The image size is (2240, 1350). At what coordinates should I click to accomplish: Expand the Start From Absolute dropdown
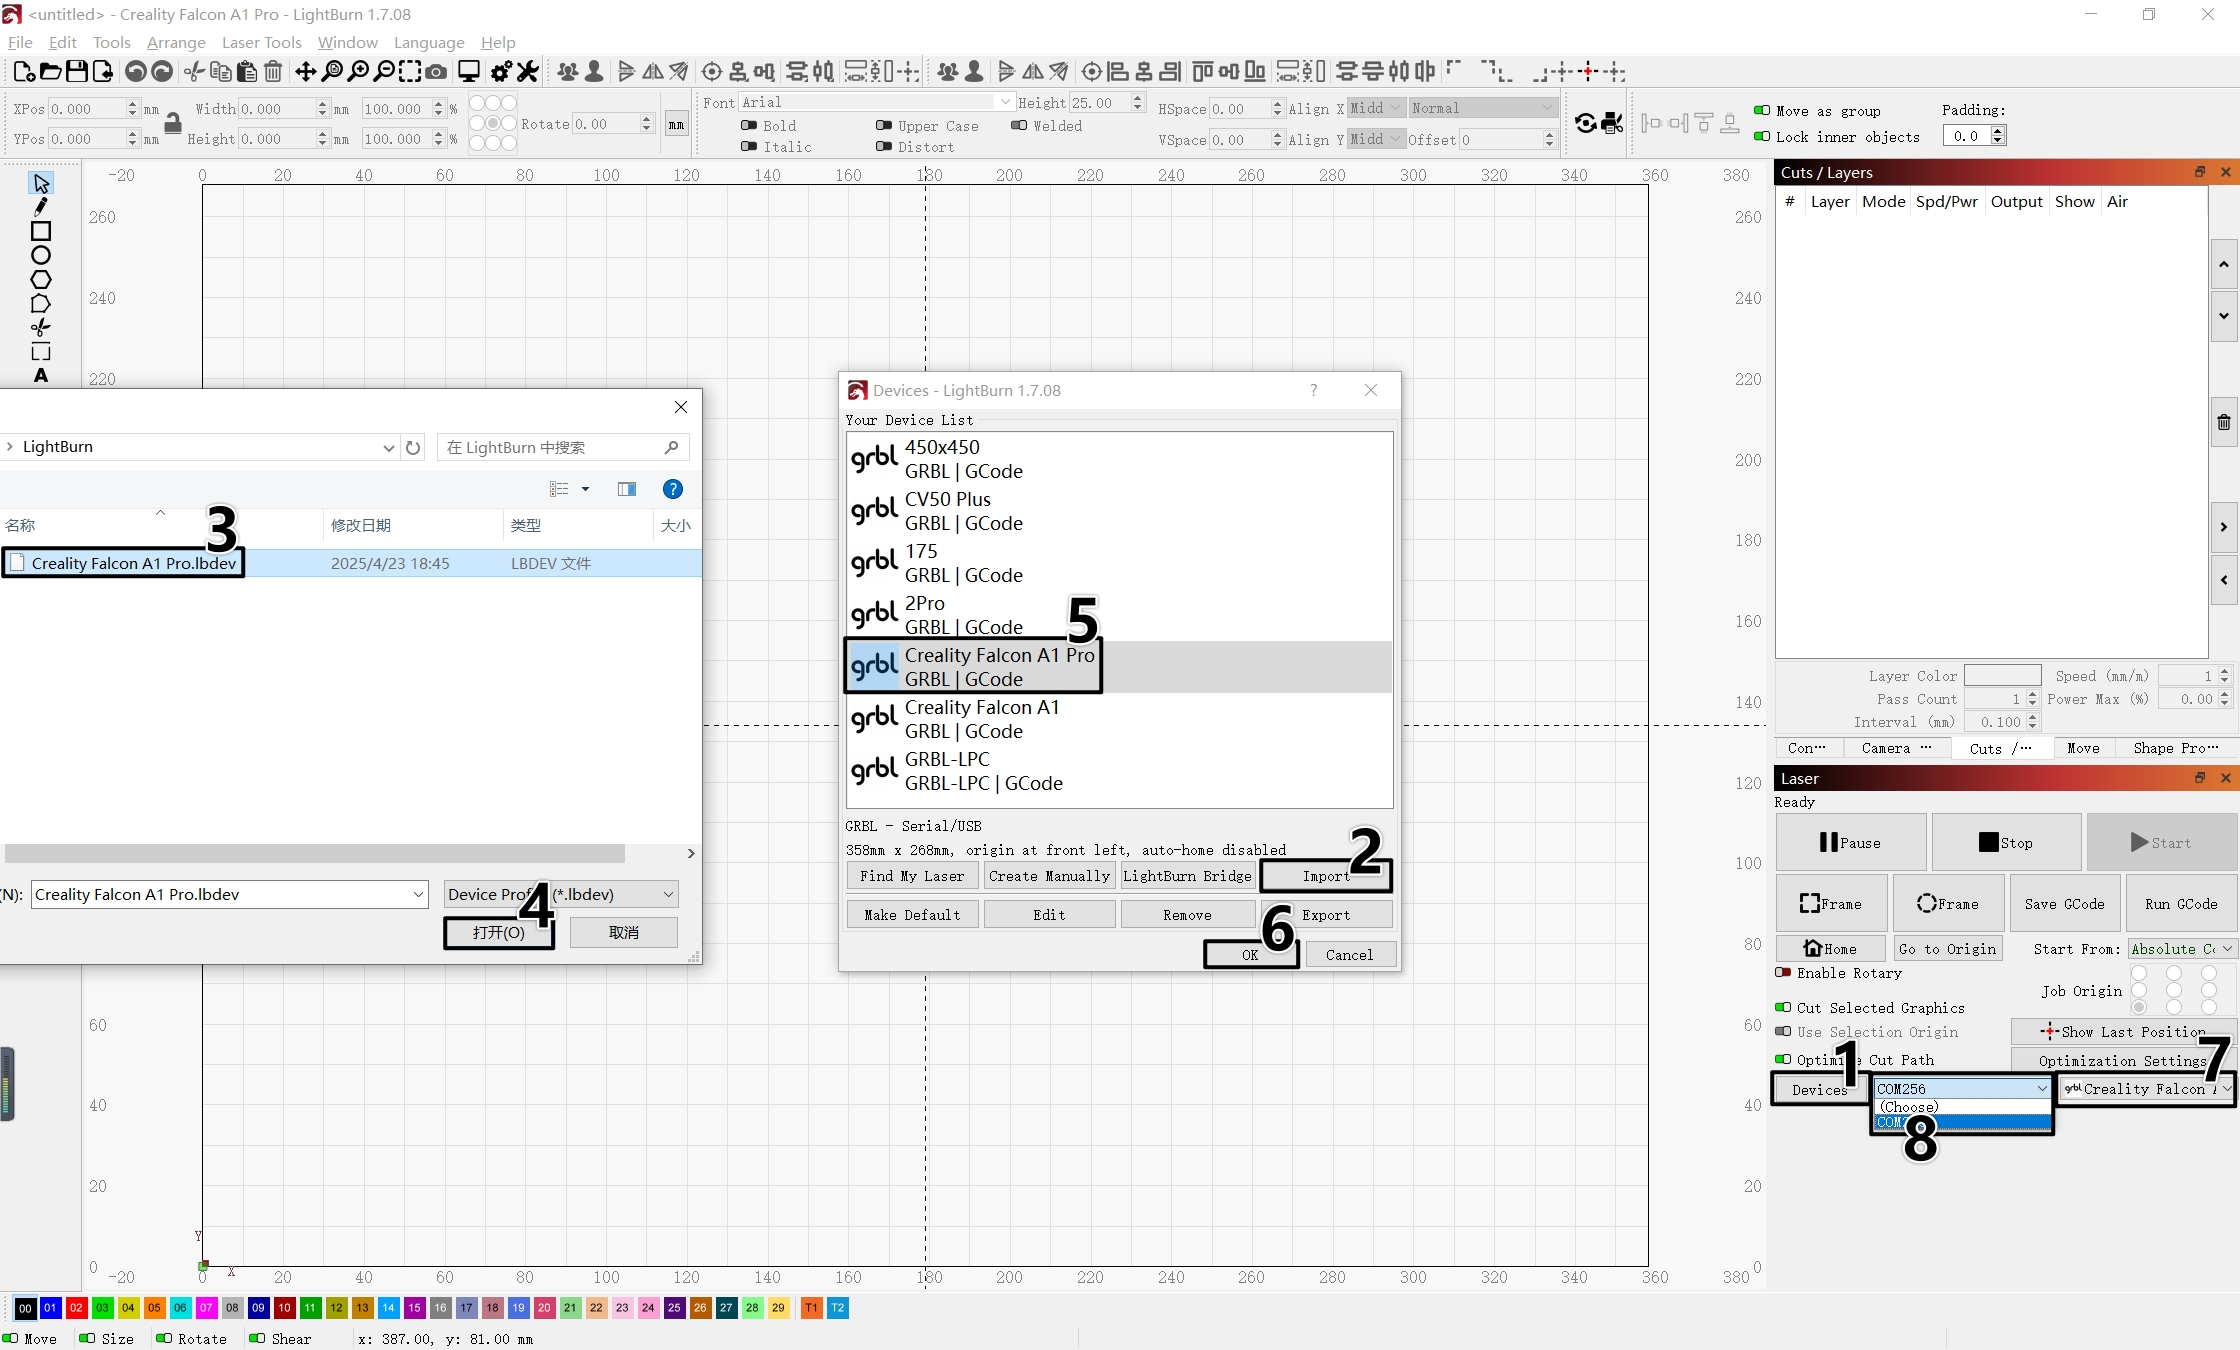tap(2181, 949)
